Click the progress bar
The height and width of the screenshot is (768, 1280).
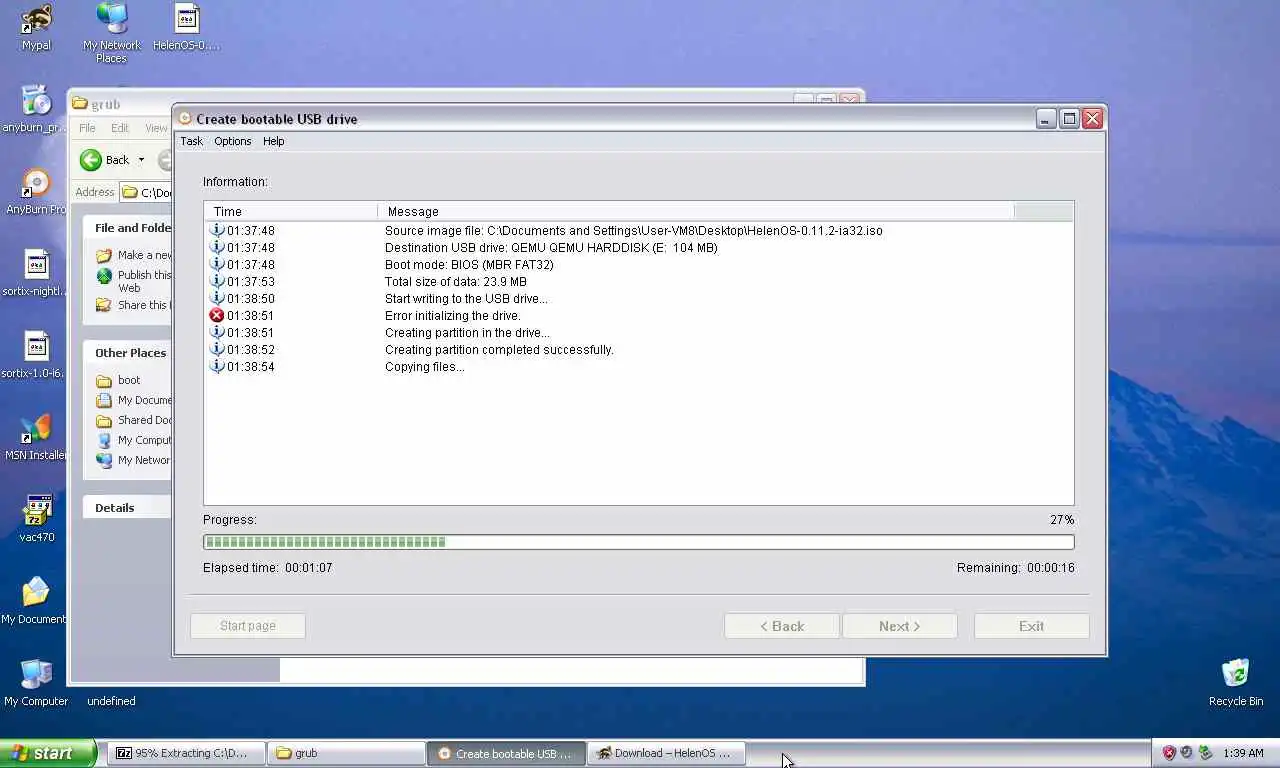(638, 542)
